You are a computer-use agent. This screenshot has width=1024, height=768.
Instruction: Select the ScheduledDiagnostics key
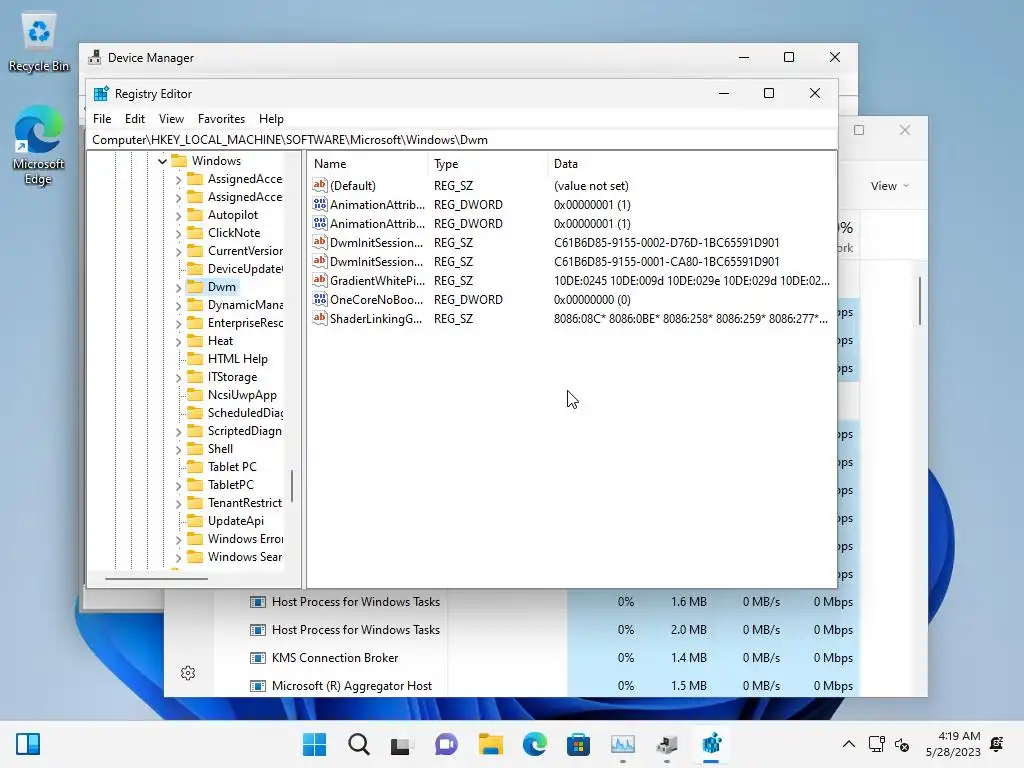(245, 413)
